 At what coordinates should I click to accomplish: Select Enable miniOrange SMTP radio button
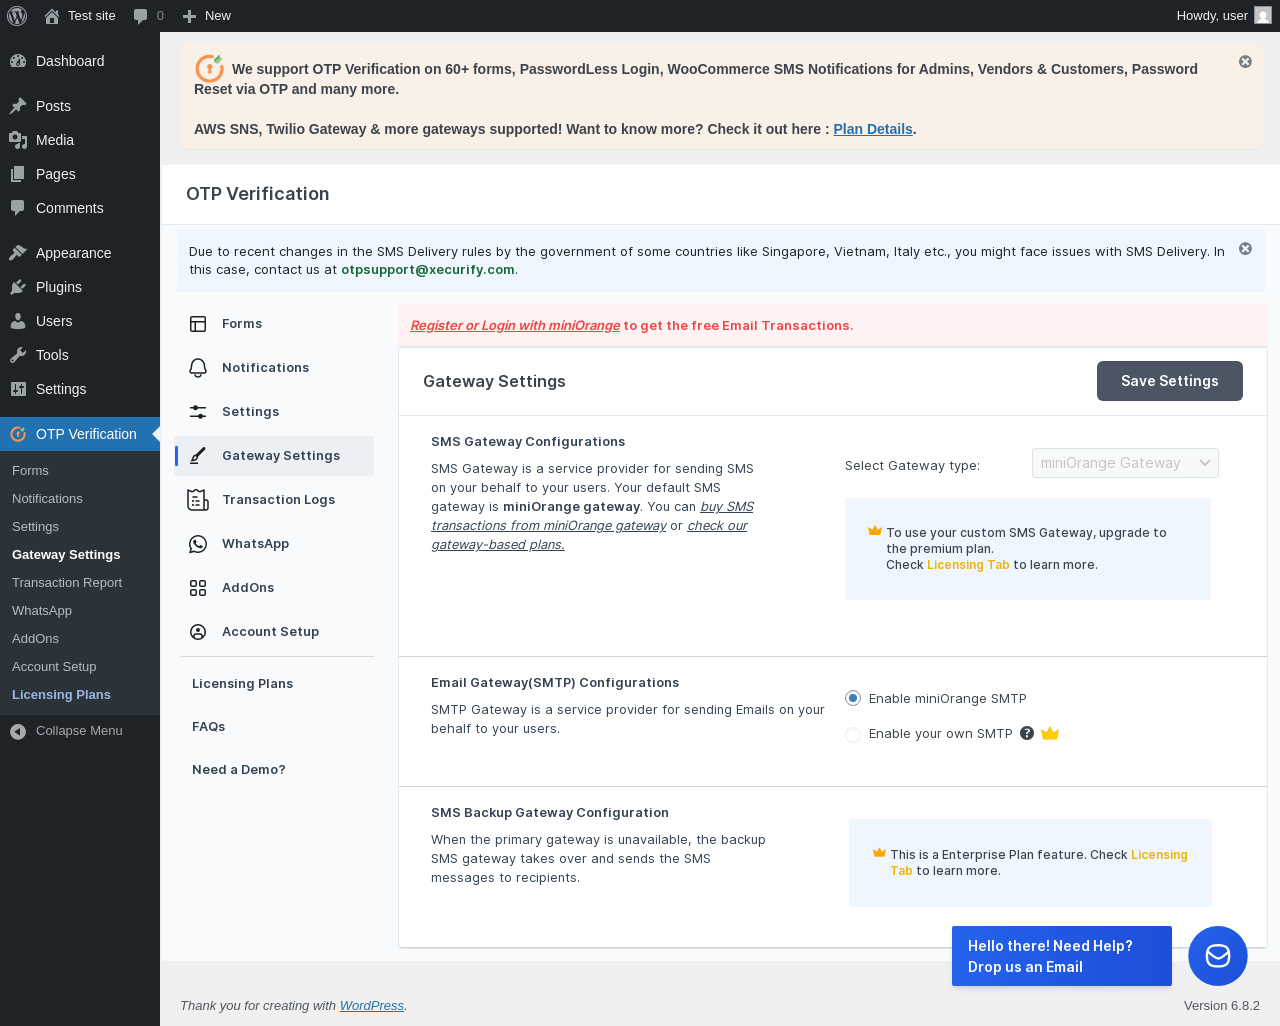coord(853,698)
